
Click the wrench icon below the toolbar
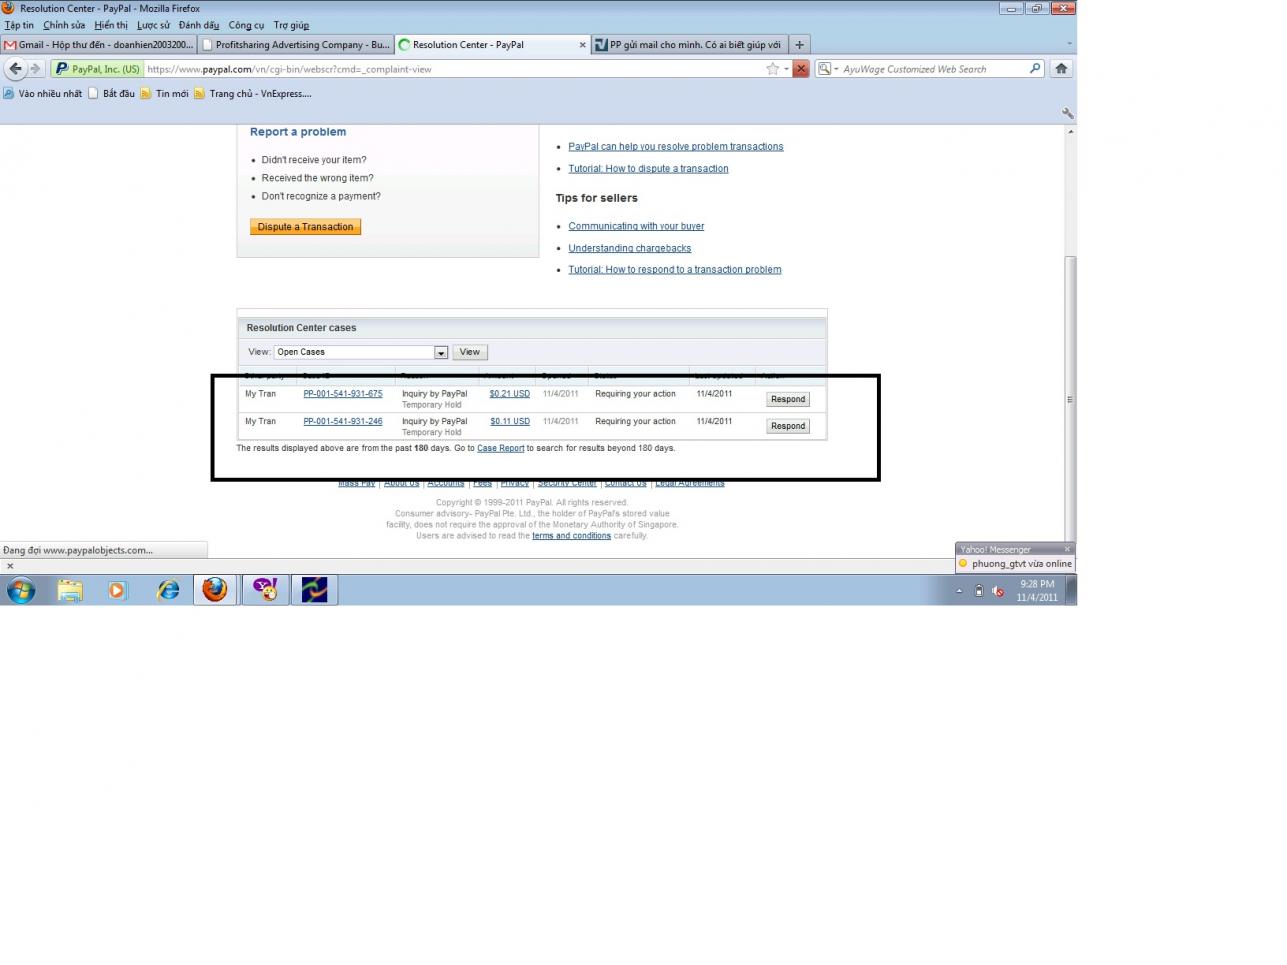[x=1067, y=114]
